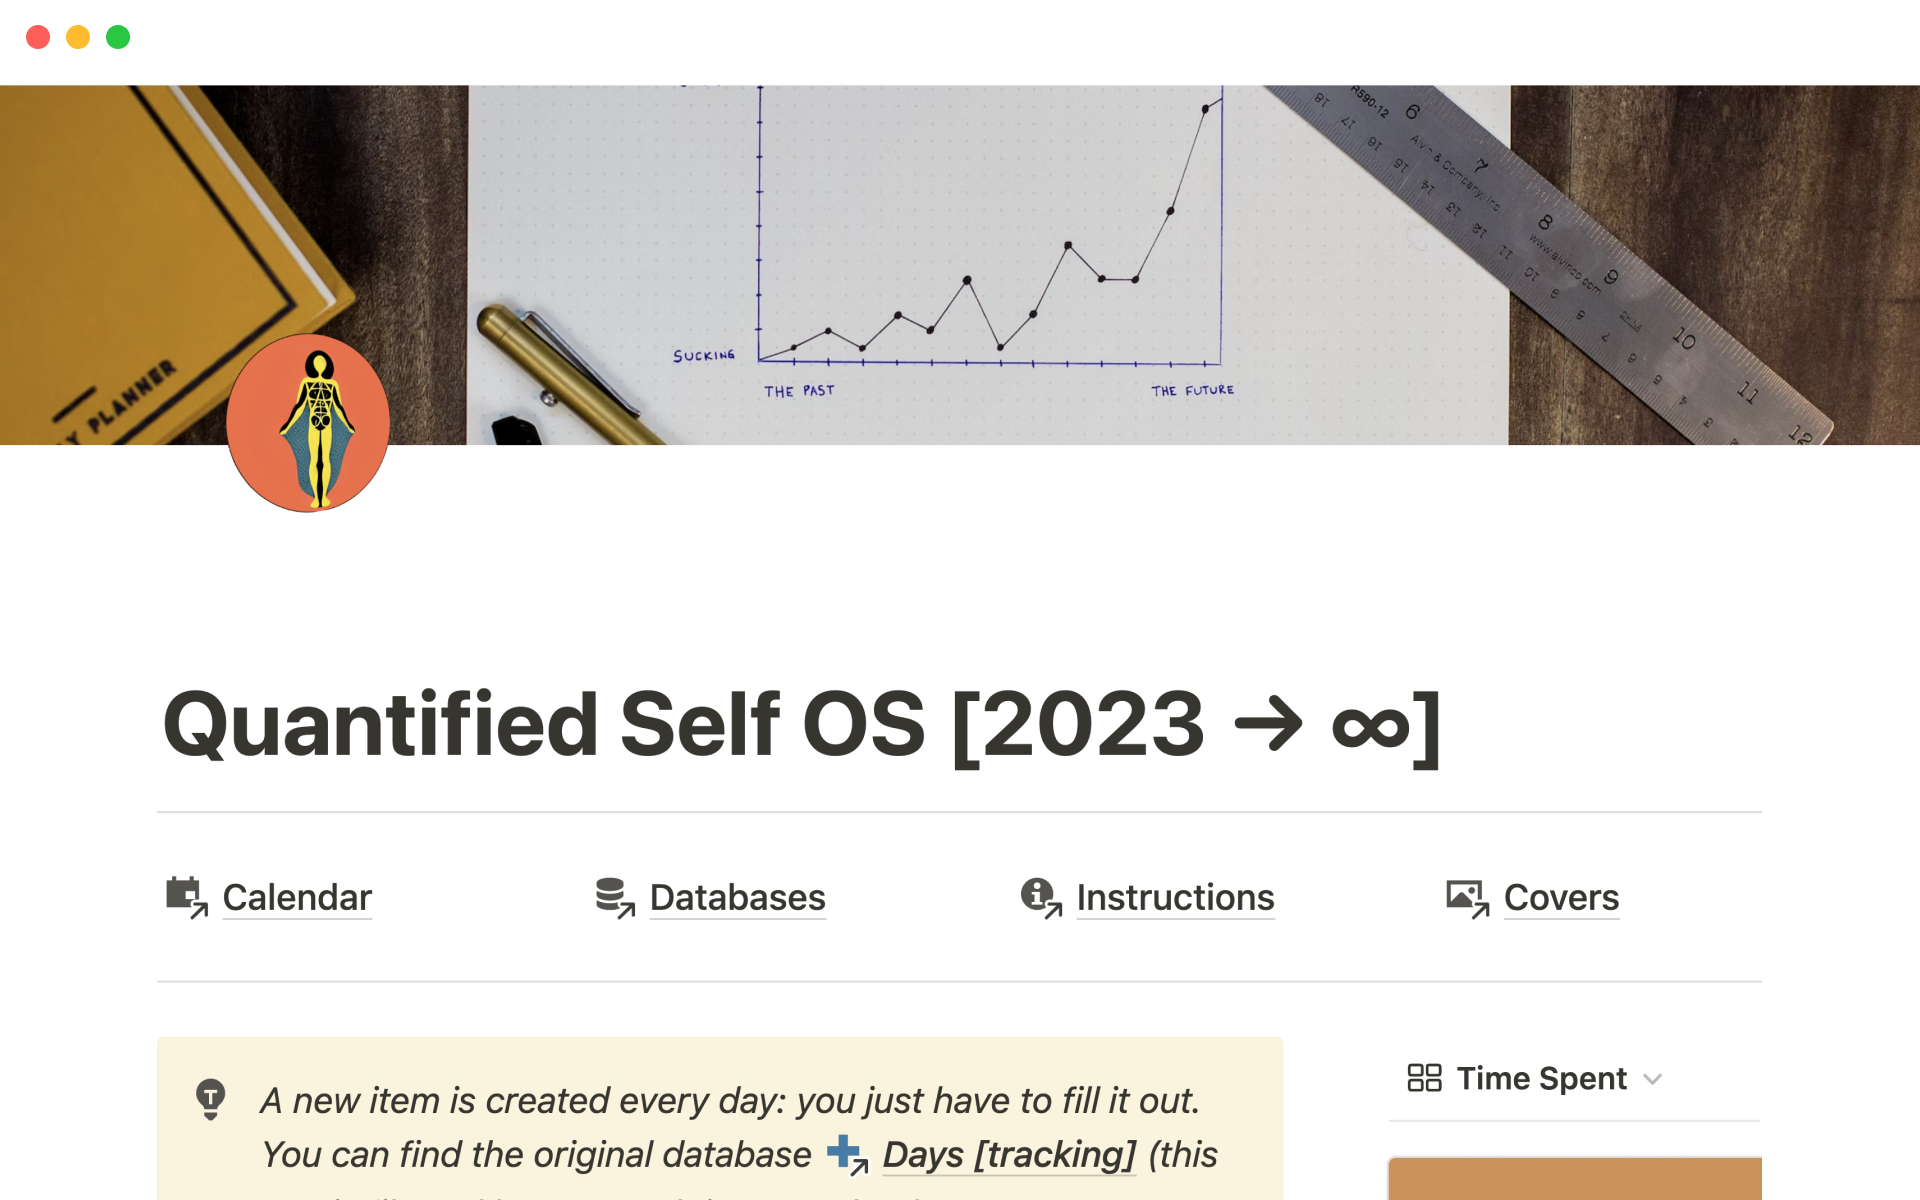Image resolution: width=1920 pixels, height=1200 pixels.
Task: Go to the Instructions page
Action: [x=1175, y=898]
